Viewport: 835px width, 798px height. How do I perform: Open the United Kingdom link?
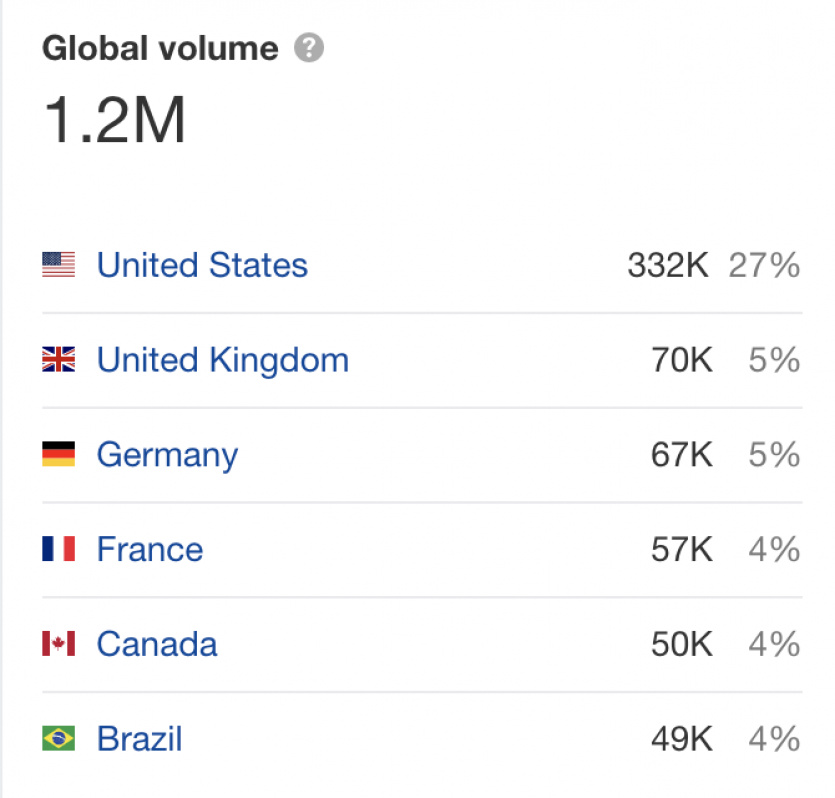click(223, 360)
